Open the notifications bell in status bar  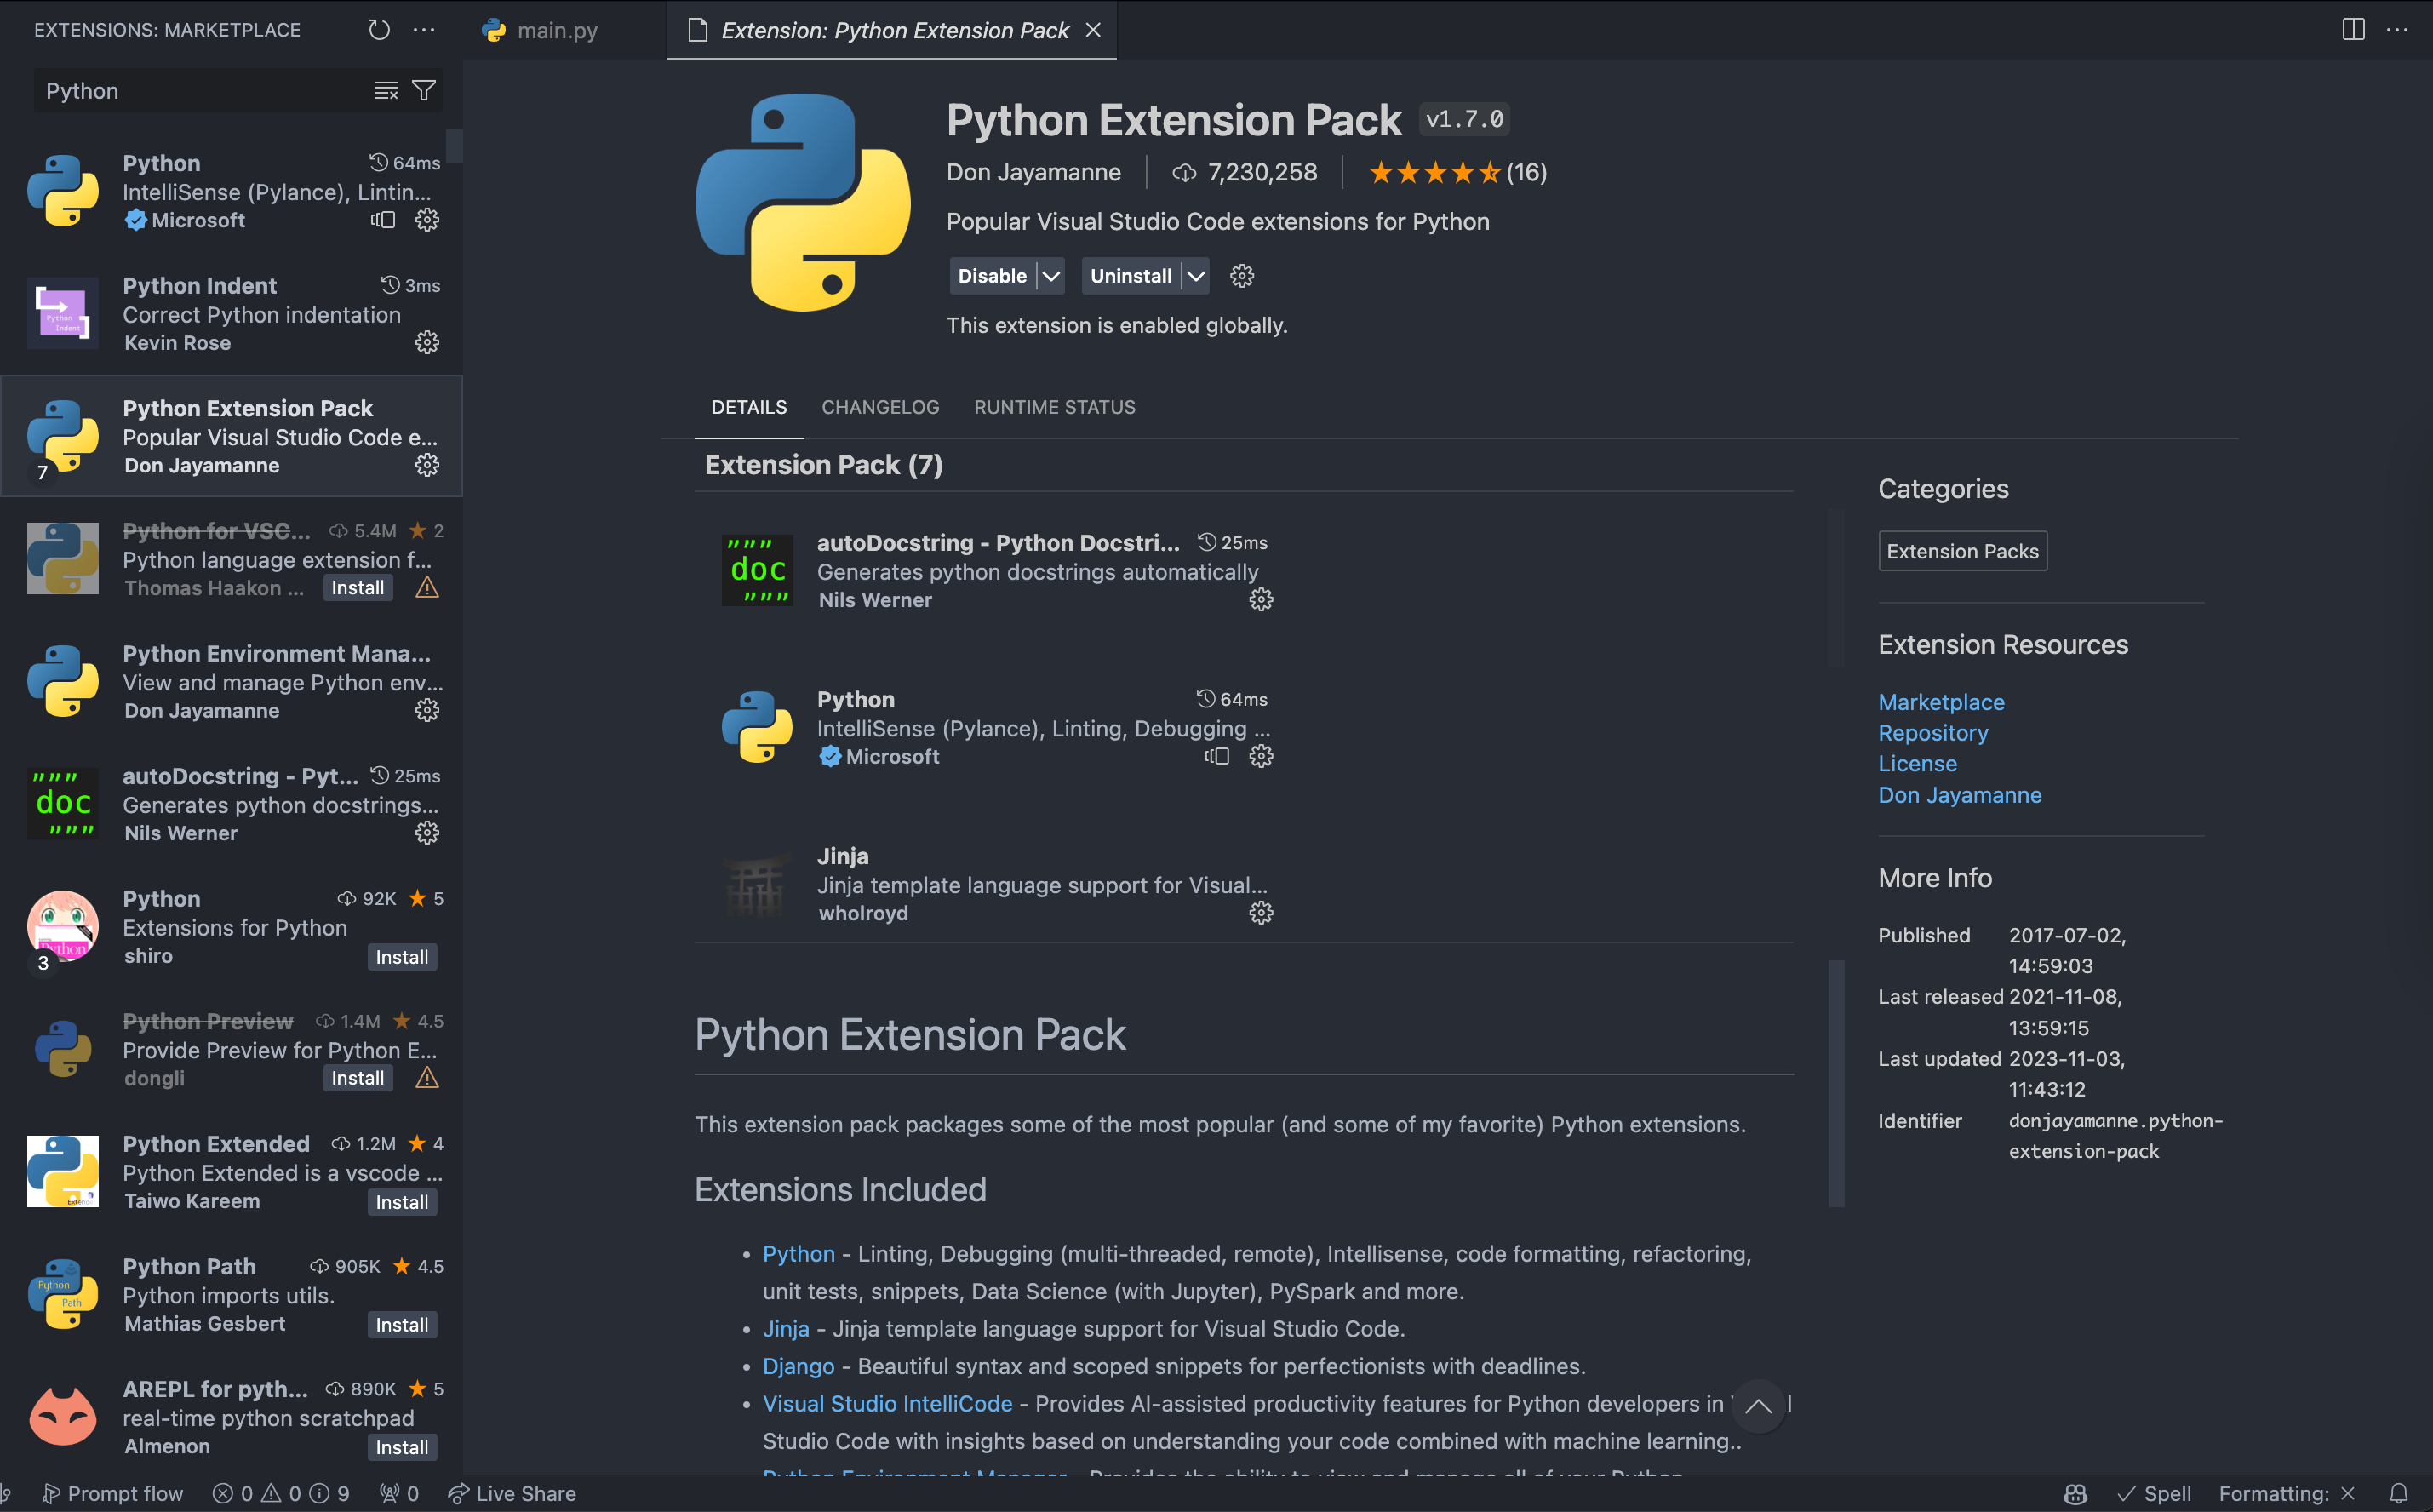coord(2397,1493)
